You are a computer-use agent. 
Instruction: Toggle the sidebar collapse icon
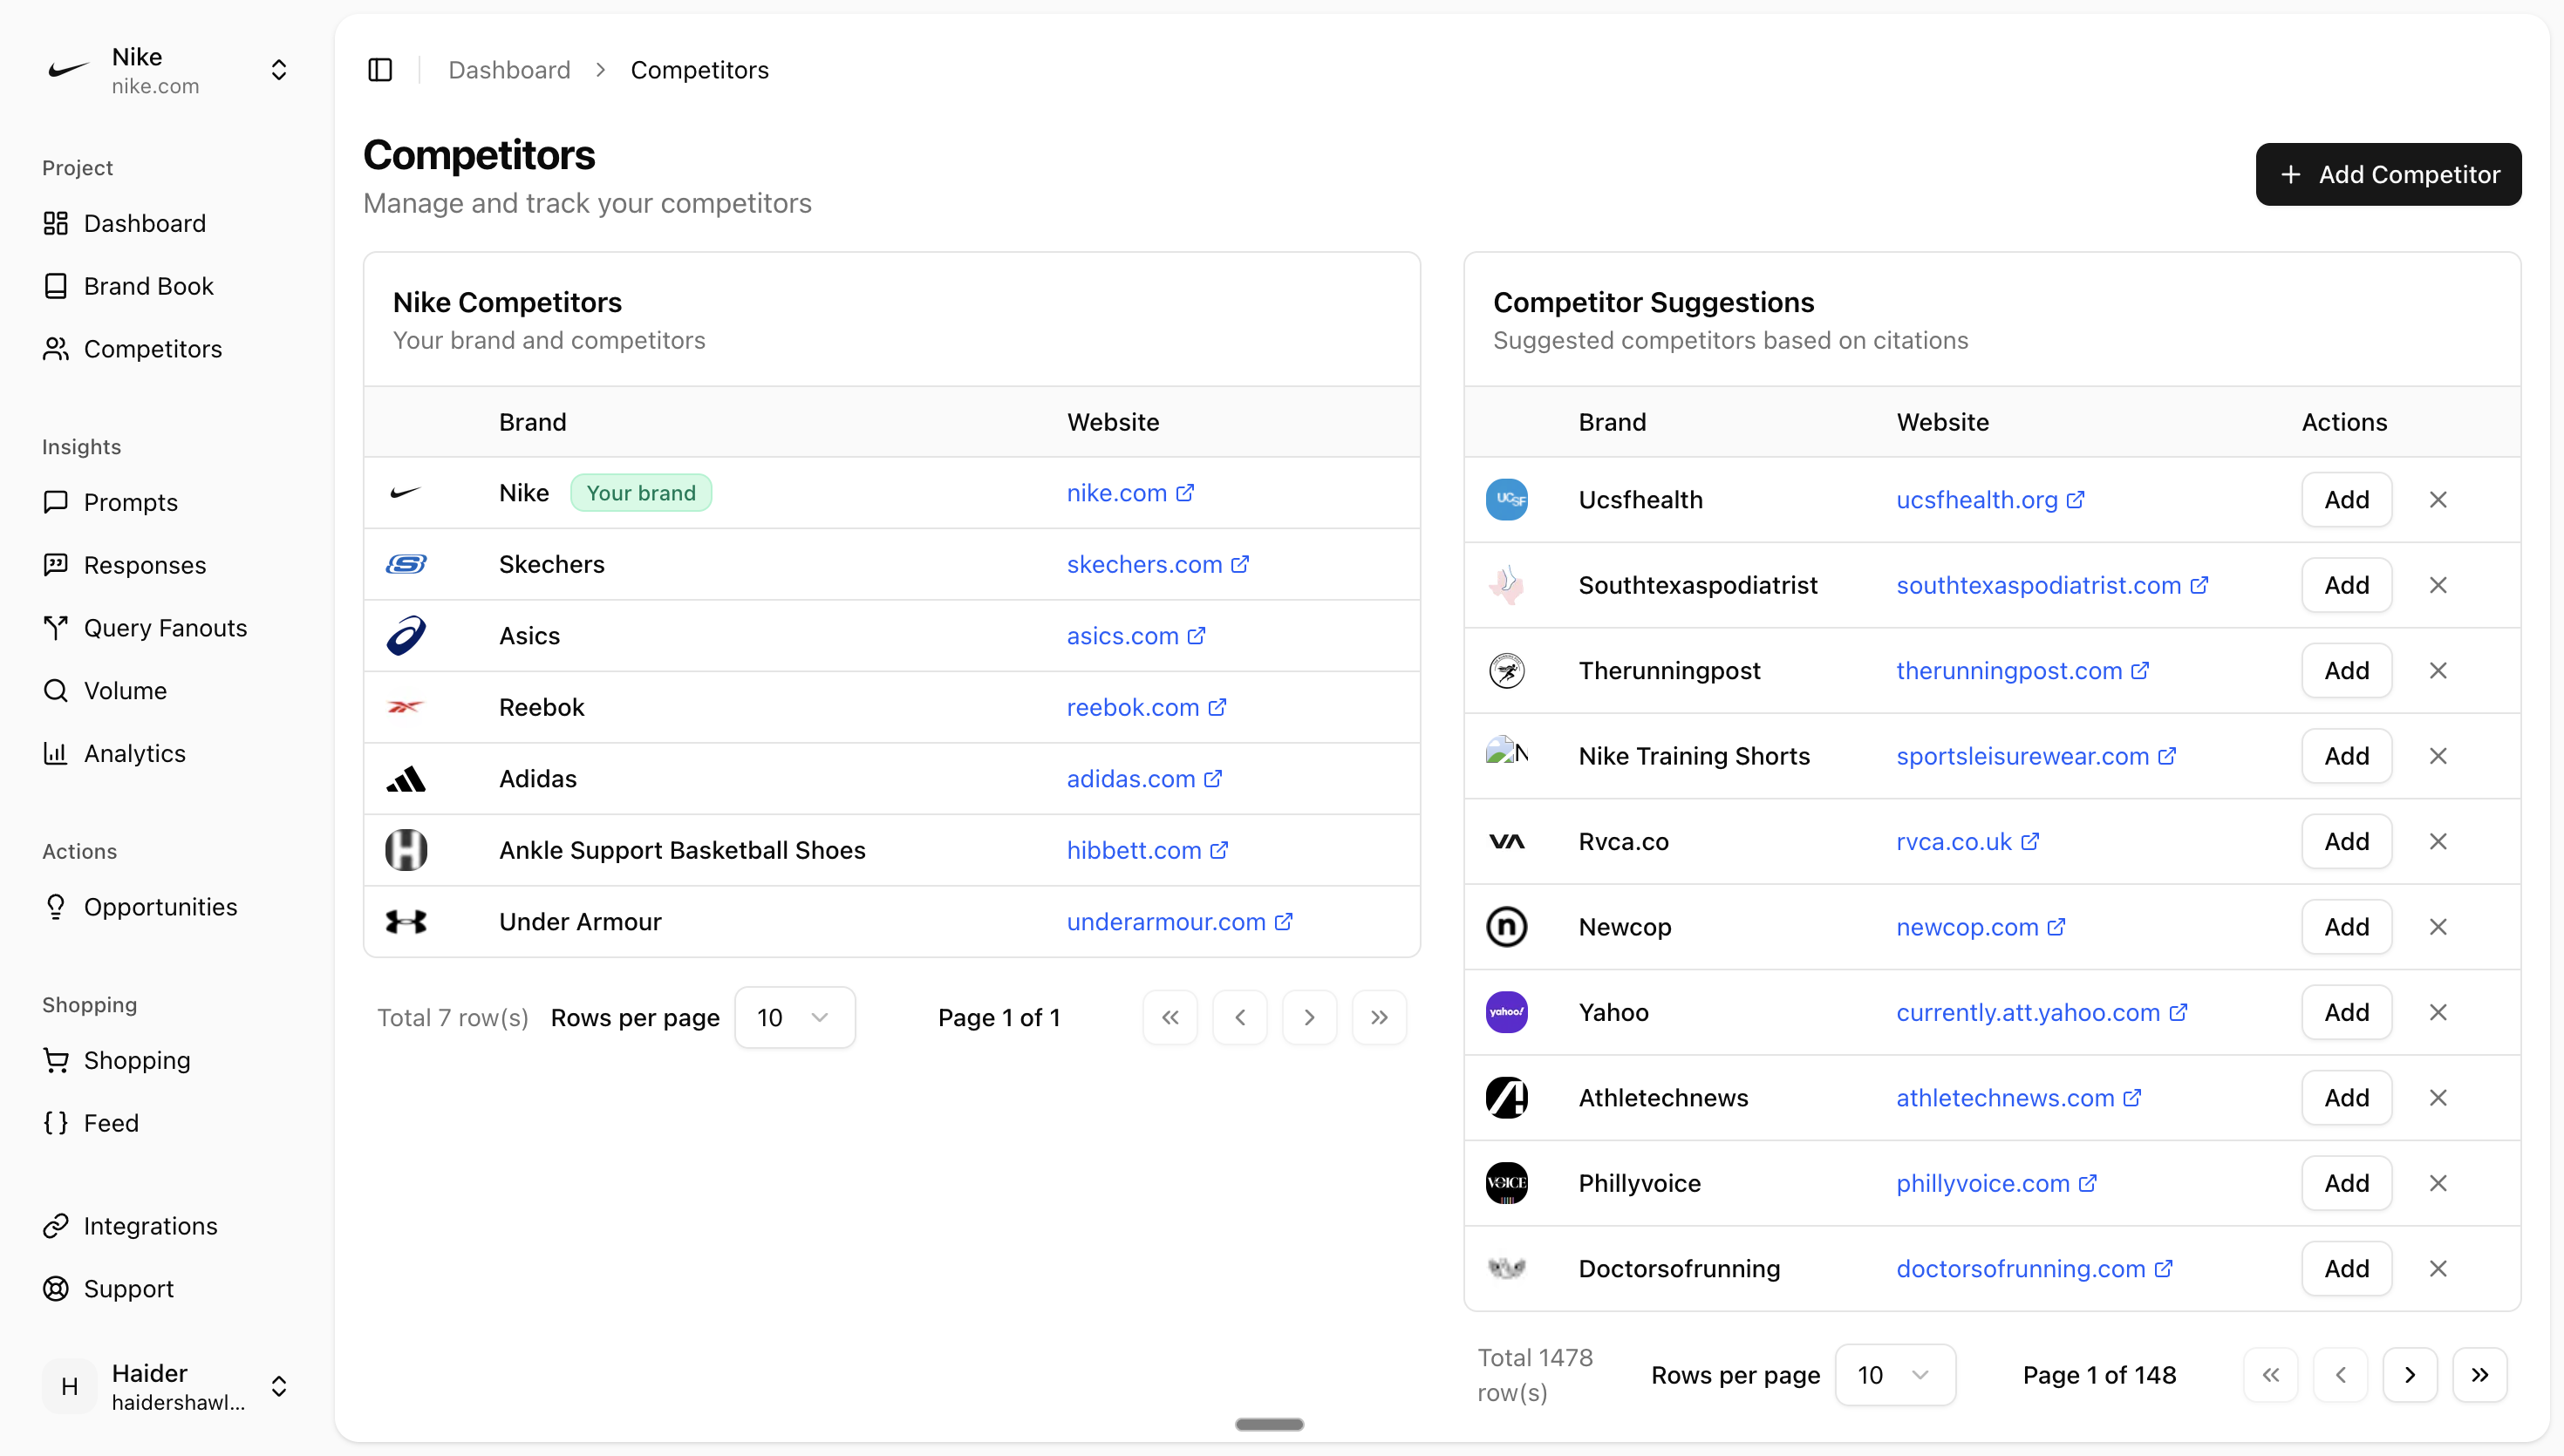380,70
